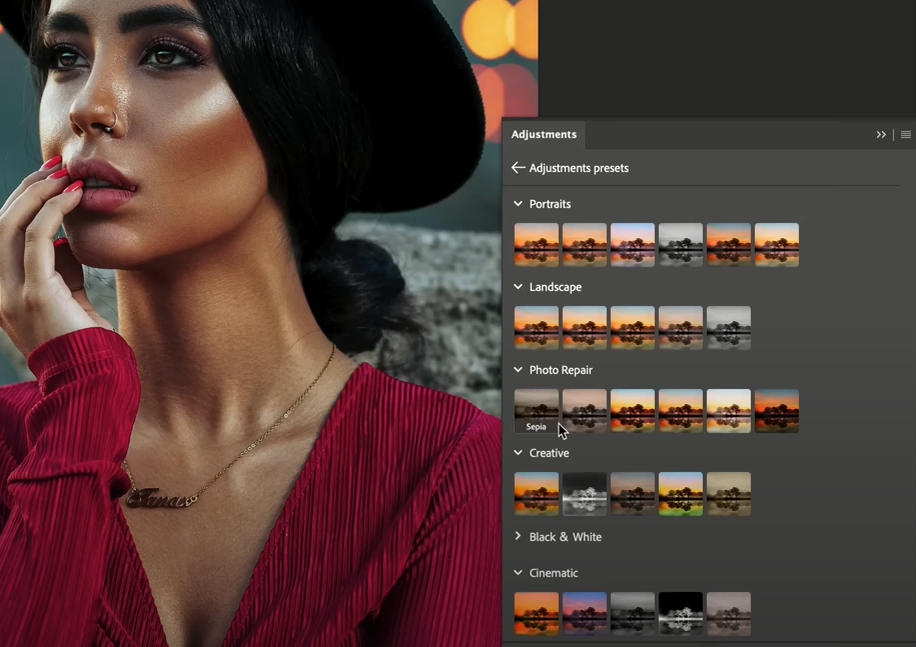This screenshot has height=647, width=916.
Task: Apply the last preset in the Portraits row
Action: [x=776, y=245]
